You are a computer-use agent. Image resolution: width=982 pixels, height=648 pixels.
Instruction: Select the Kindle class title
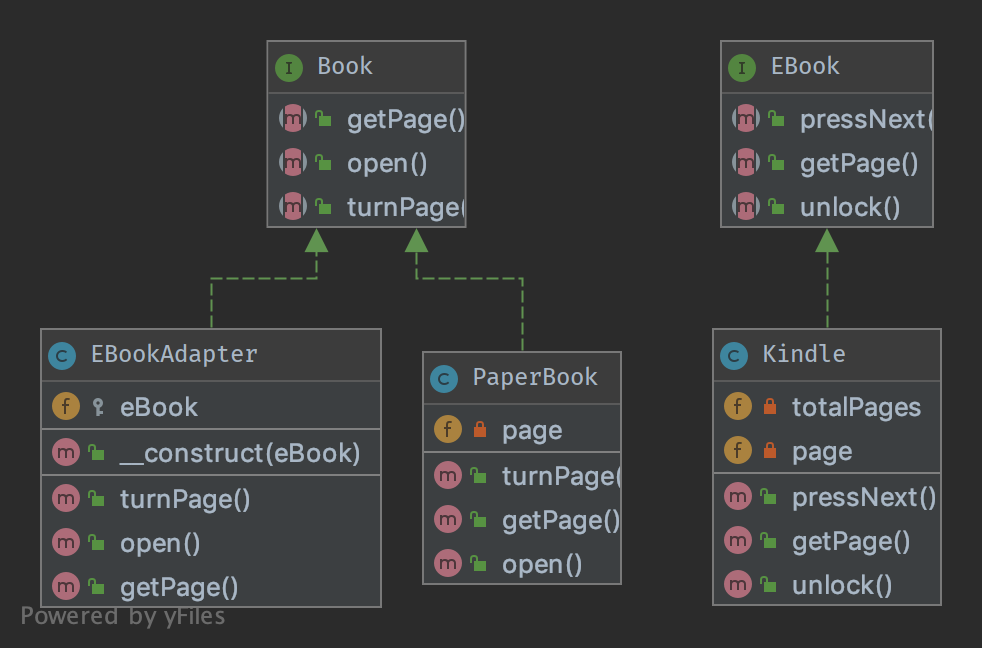coord(804,355)
